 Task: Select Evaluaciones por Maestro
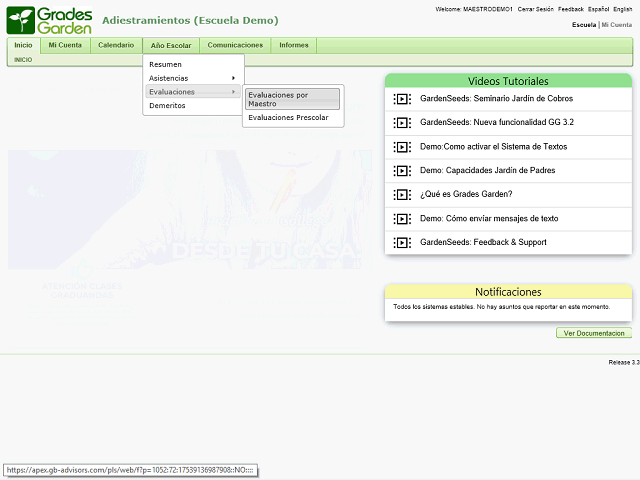pos(292,99)
